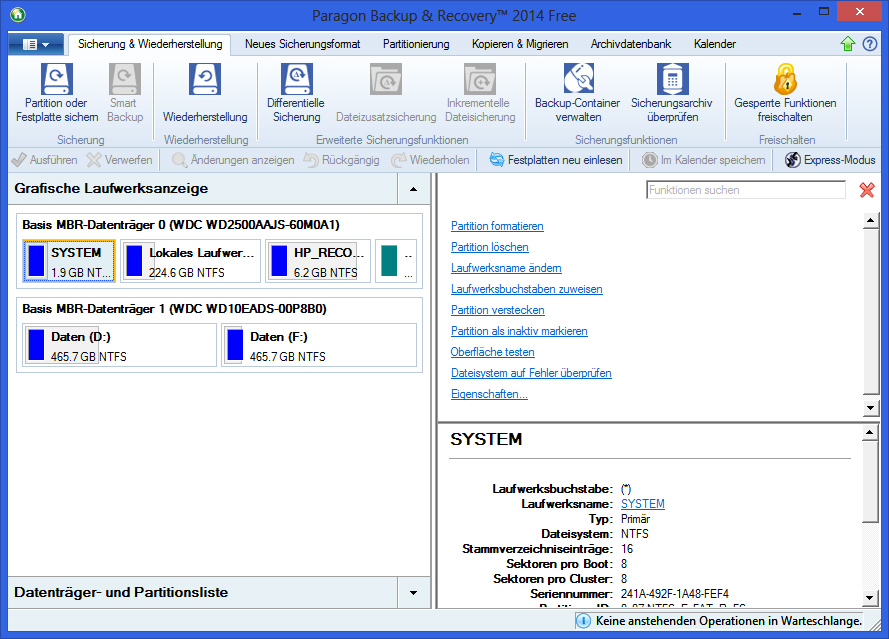This screenshot has width=889, height=639.
Task: Click Partition als inaktiv markieren link
Action: 519,331
